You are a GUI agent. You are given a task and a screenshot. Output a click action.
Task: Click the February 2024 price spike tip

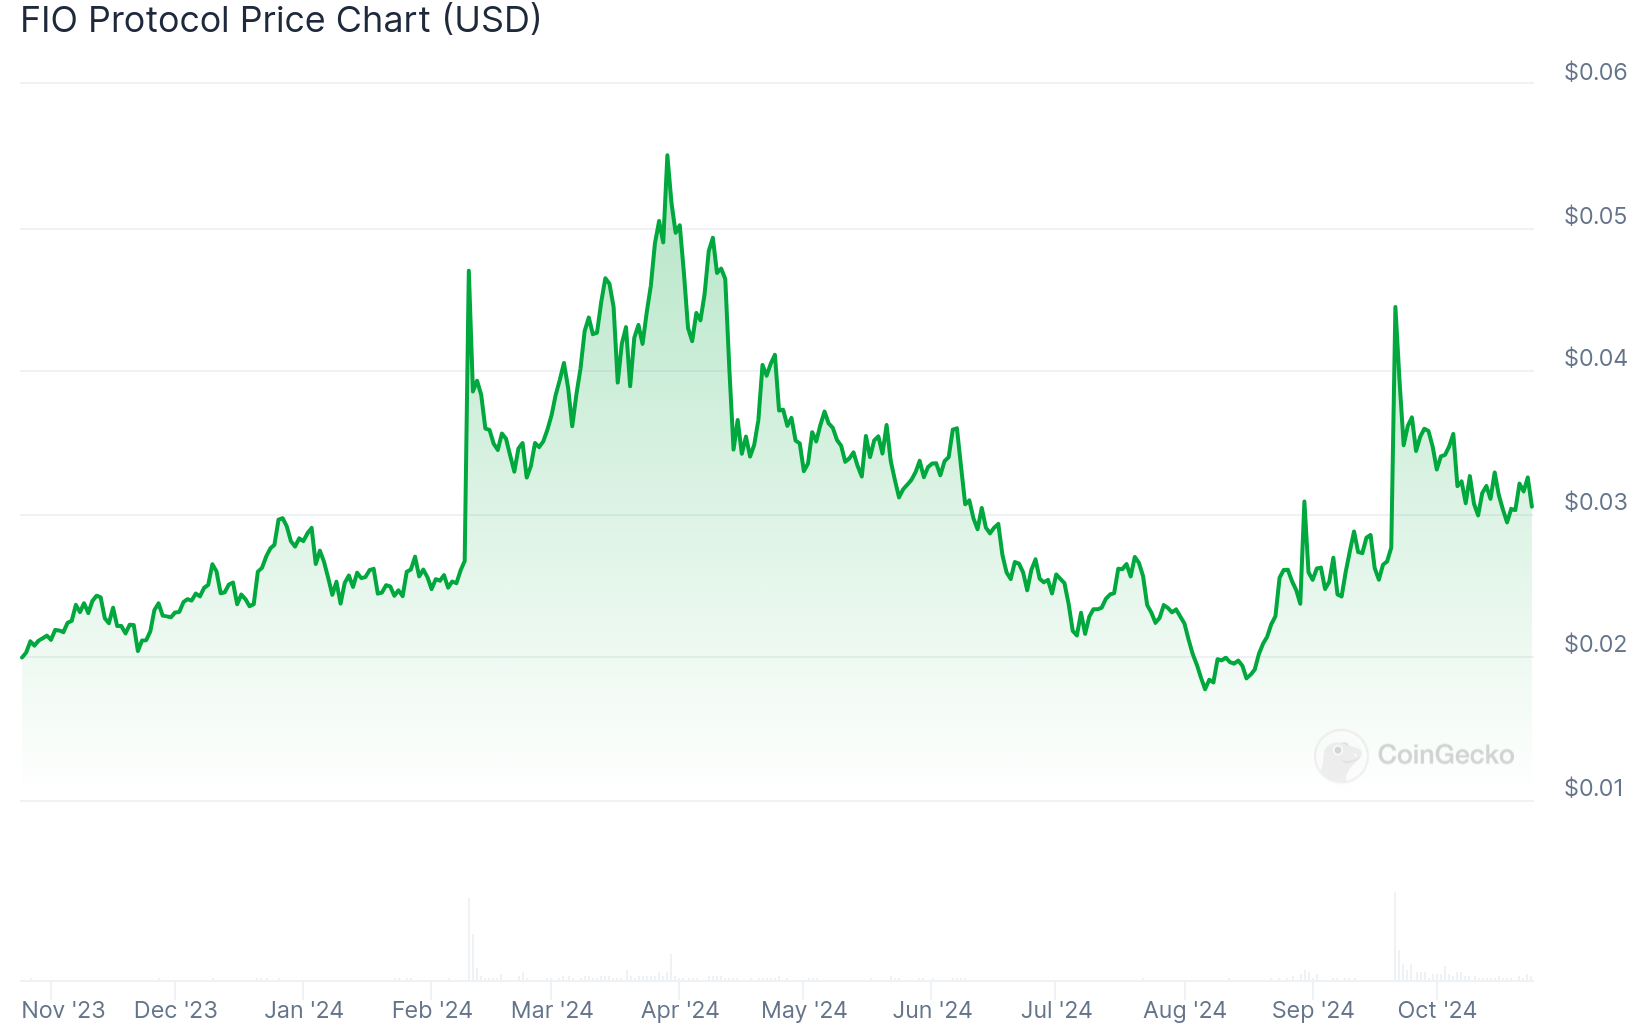[468, 271]
